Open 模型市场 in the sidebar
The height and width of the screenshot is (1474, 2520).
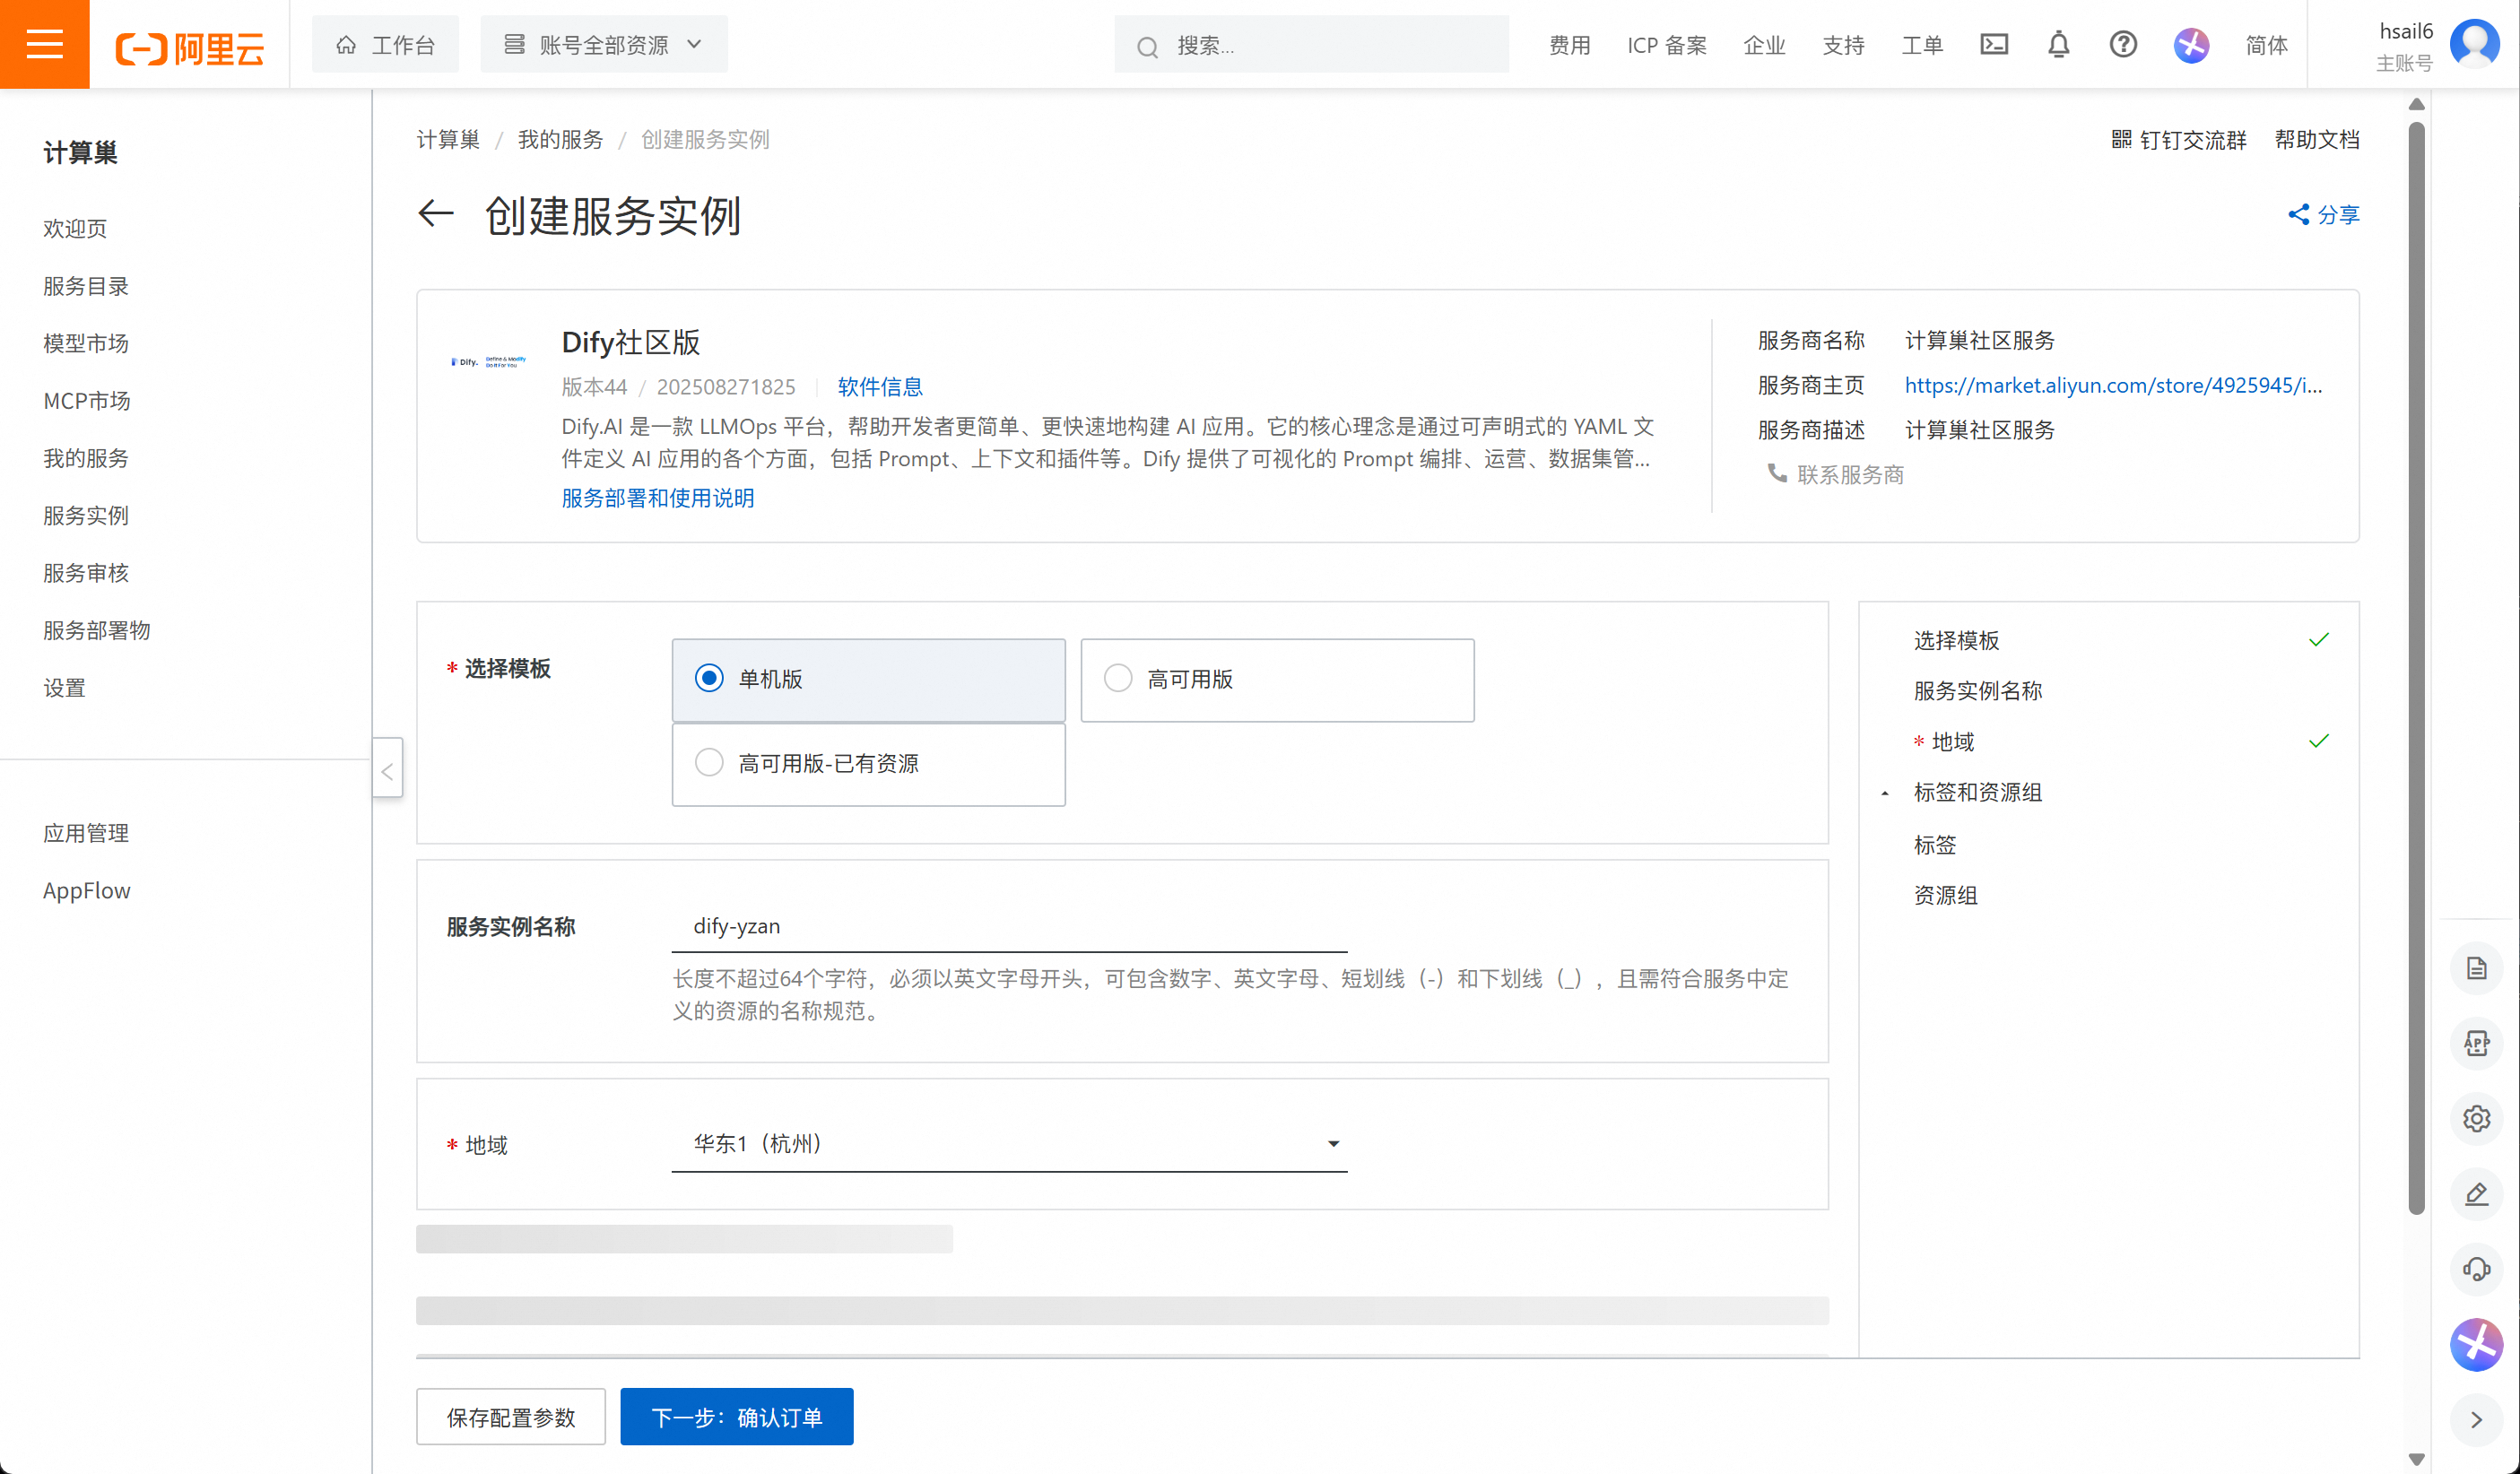(x=86, y=343)
